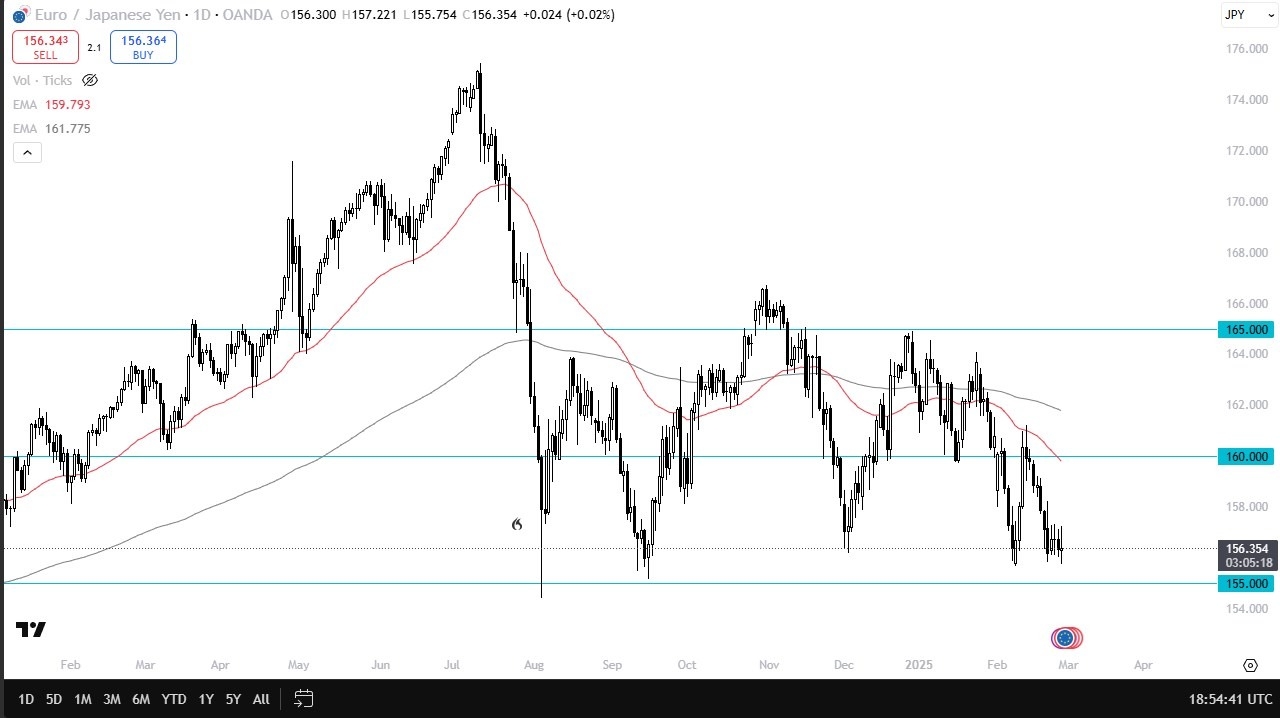Click the 155.000 horizontal line price label
1280x718 pixels.
(1244, 583)
